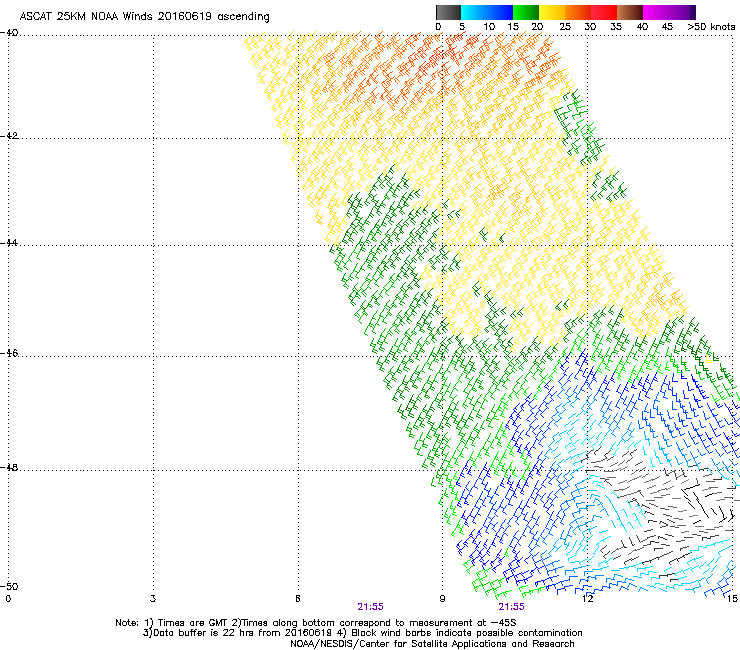The image size is (740, 650).
Task: Click the brown 35-40 knots legend swatch
Action: click(x=630, y=12)
